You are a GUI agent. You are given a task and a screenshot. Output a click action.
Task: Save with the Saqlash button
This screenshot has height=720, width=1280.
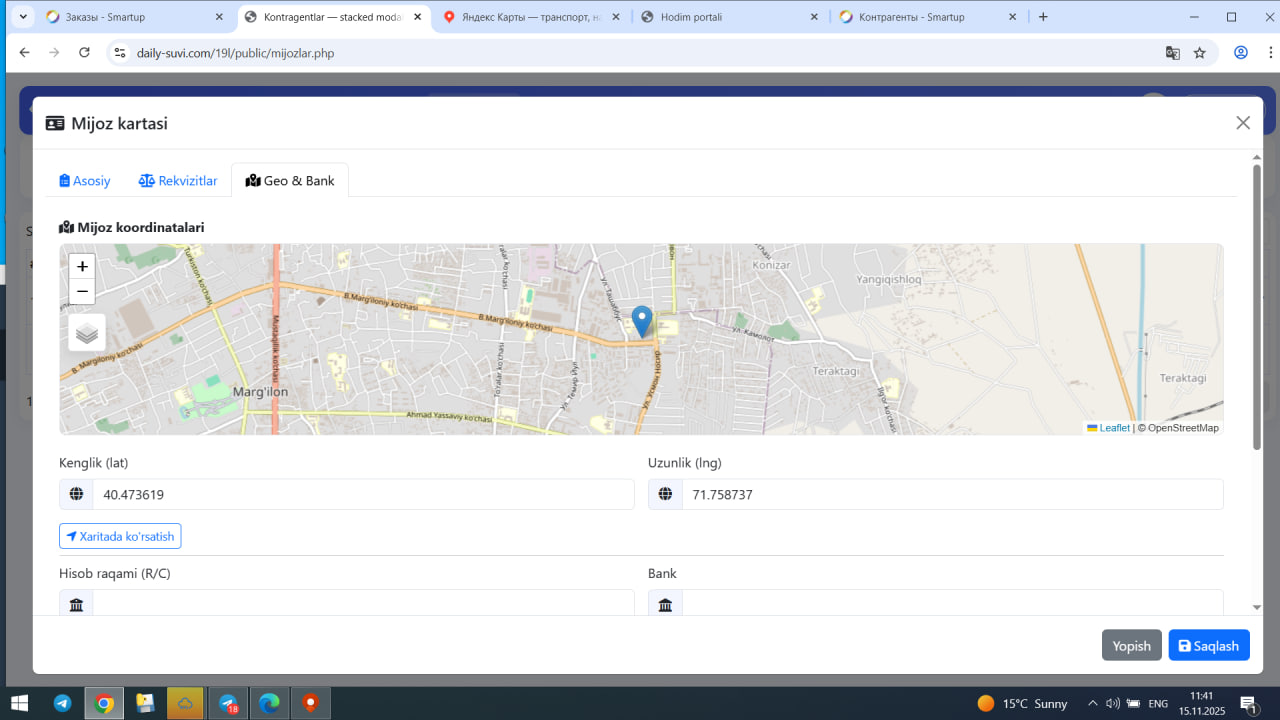point(1209,646)
